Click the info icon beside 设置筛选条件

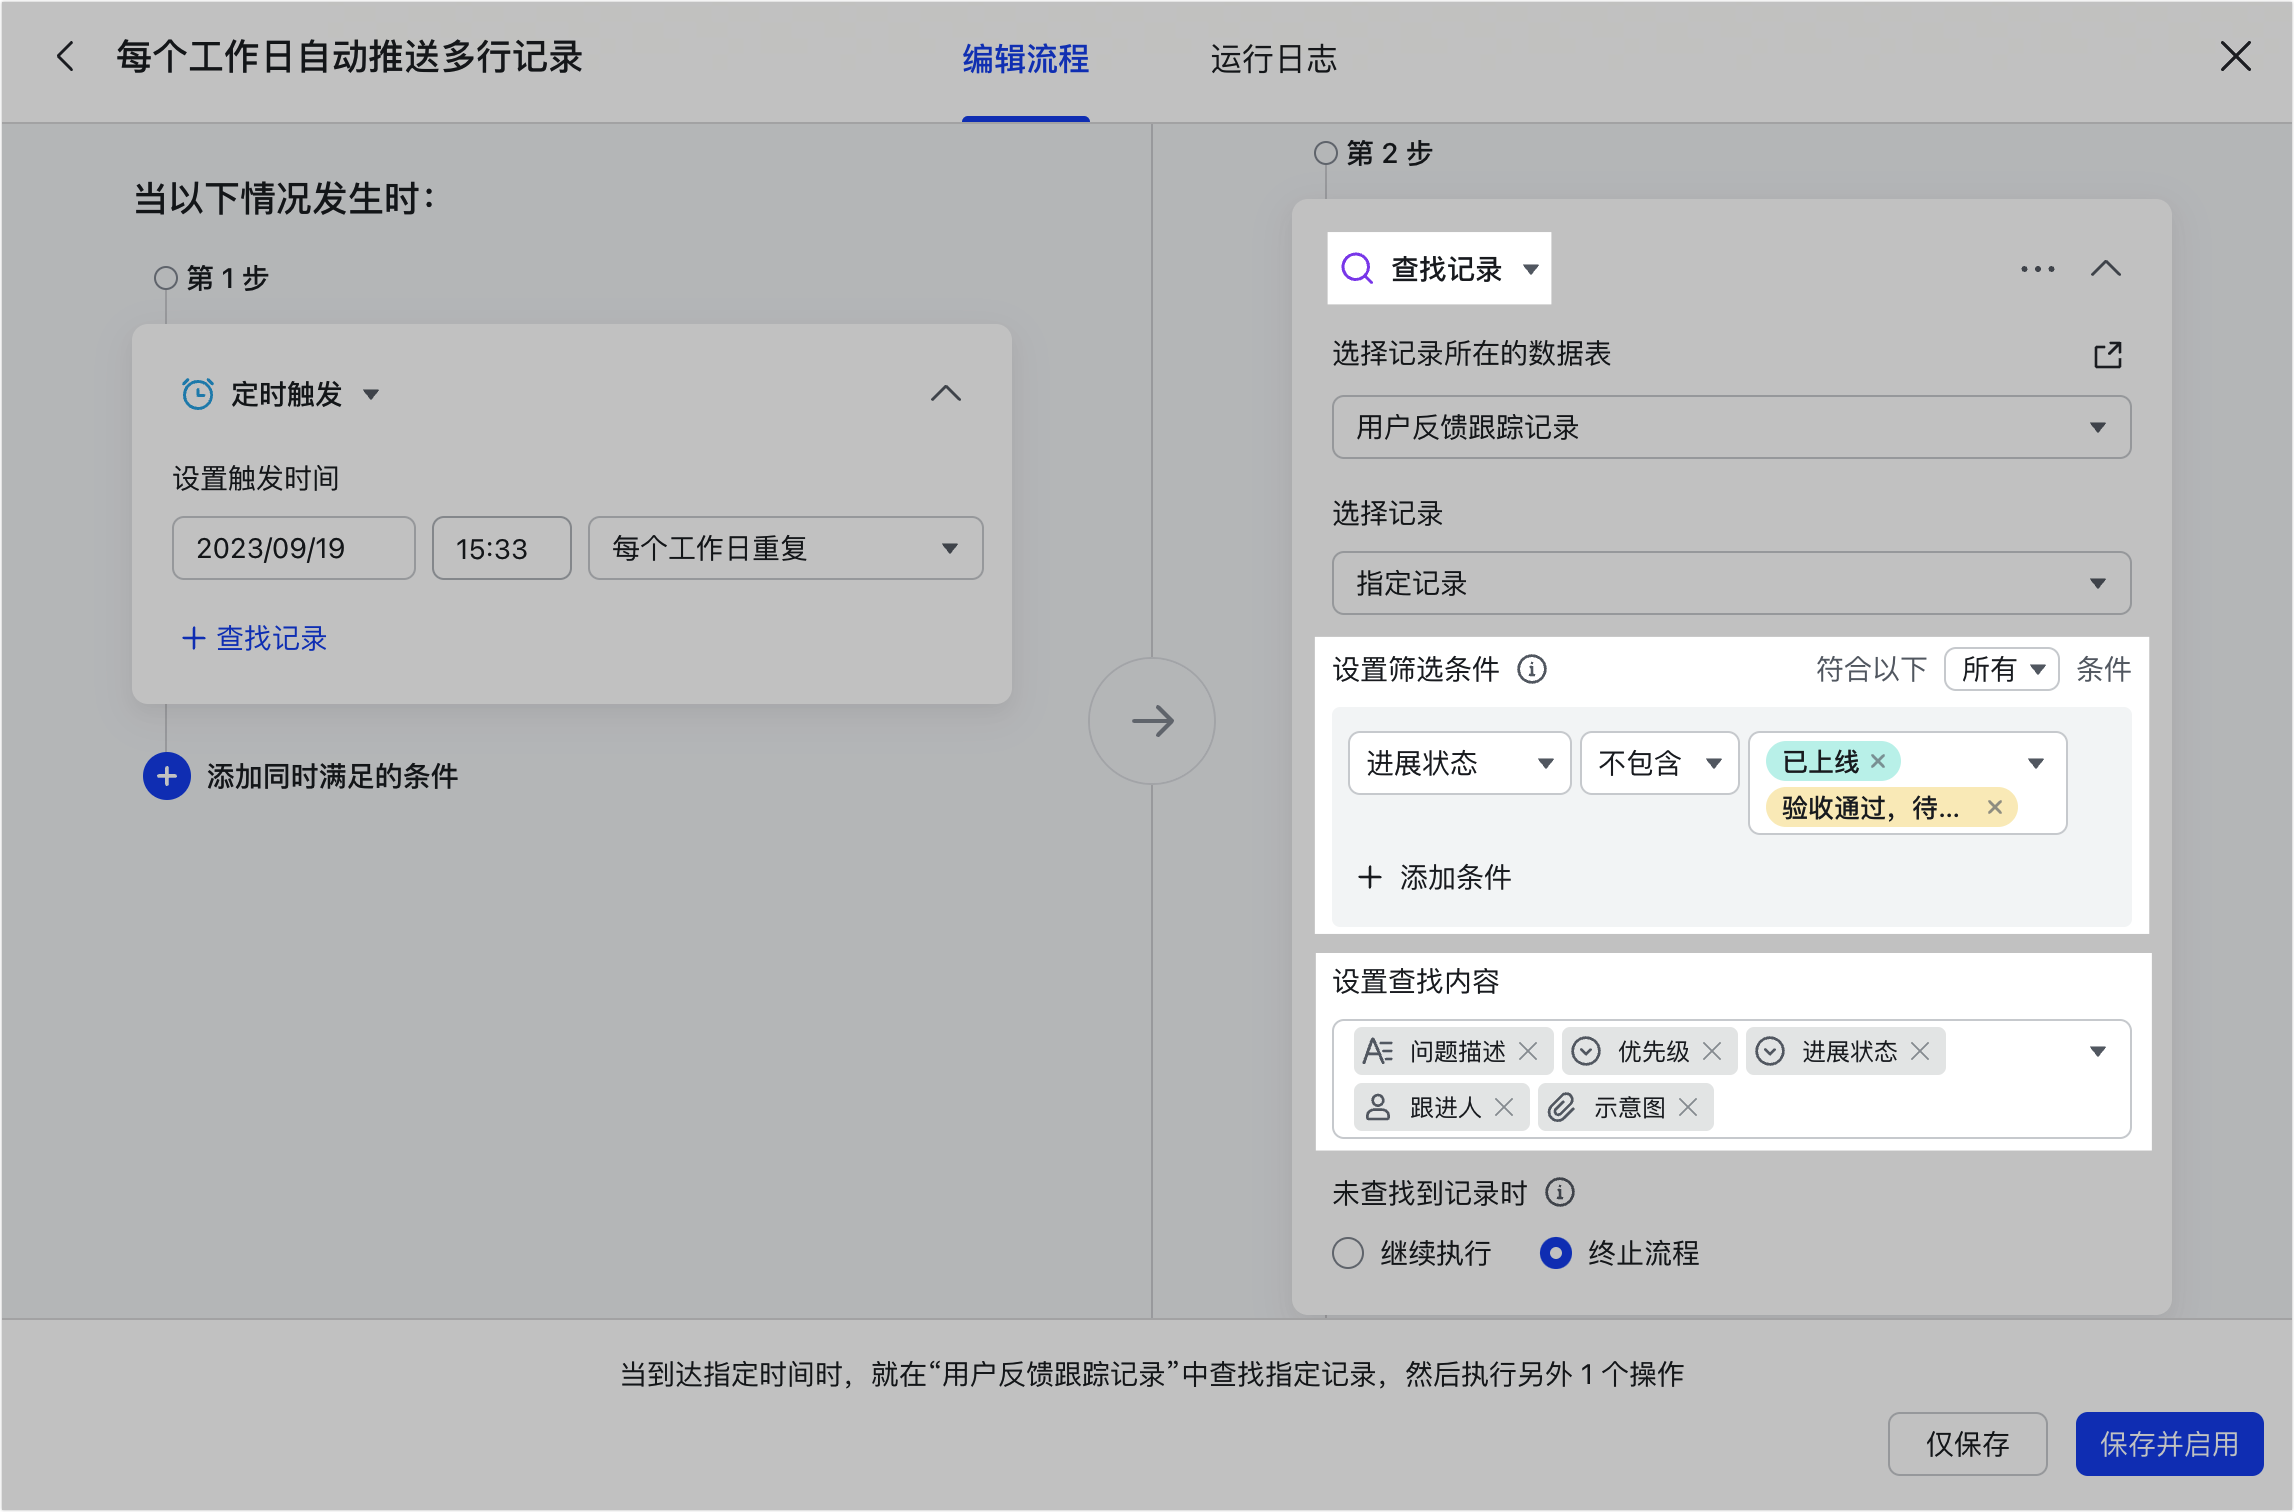pyautogui.click(x=1532, y=669)
